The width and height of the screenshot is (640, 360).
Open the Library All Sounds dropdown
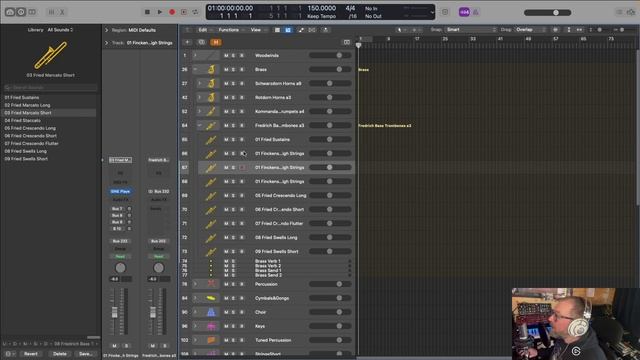pos(60,30)
